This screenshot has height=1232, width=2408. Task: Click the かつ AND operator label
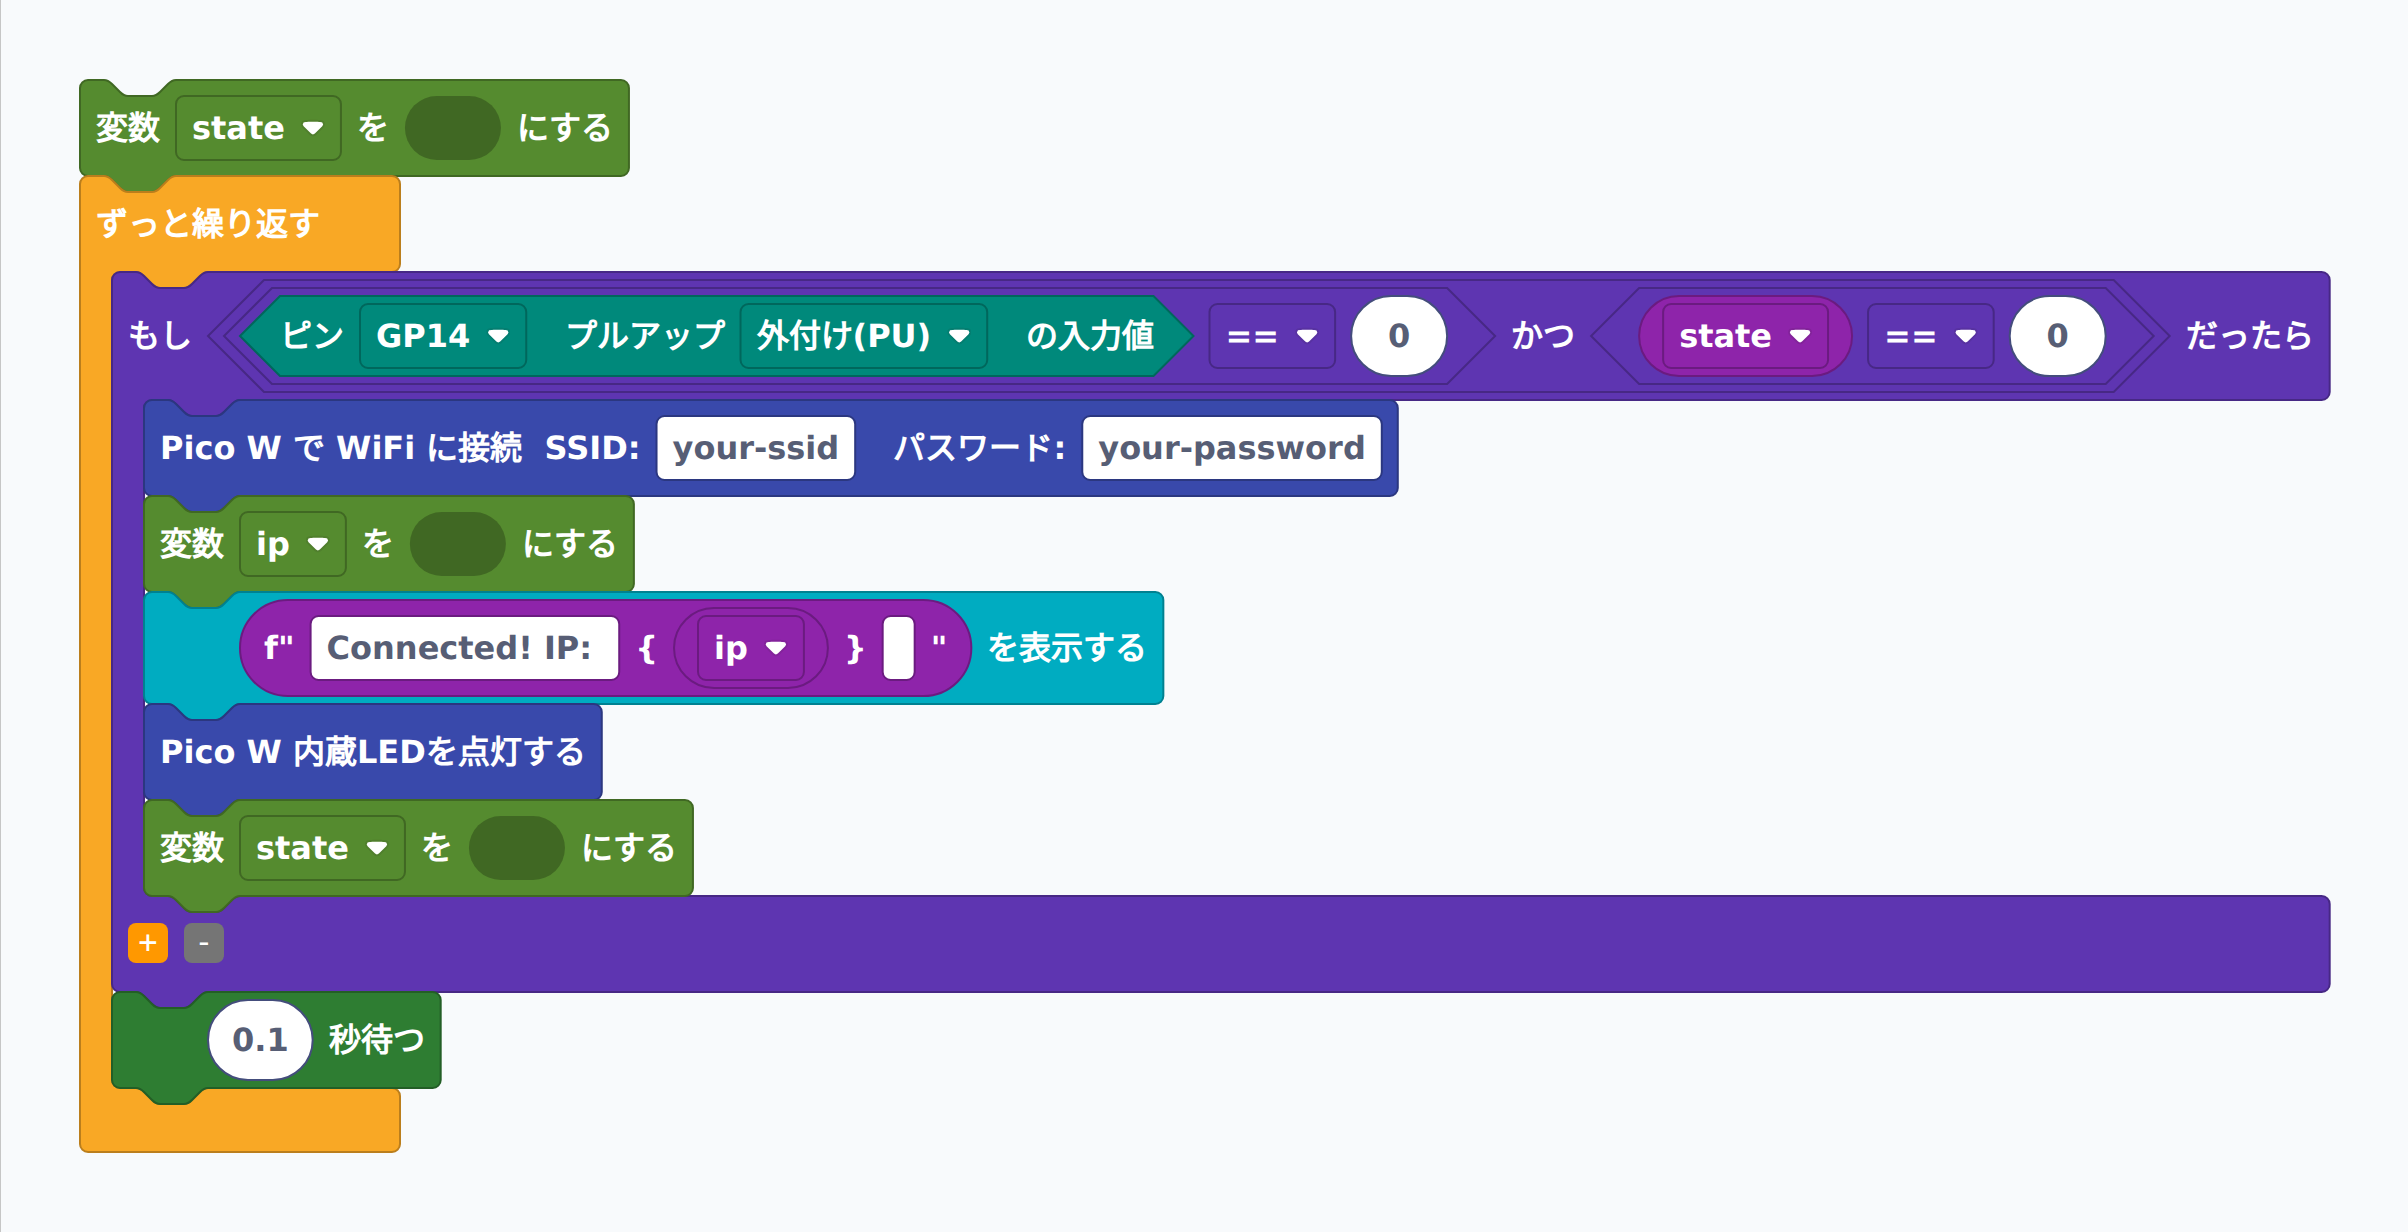[x=1543, y=336]
